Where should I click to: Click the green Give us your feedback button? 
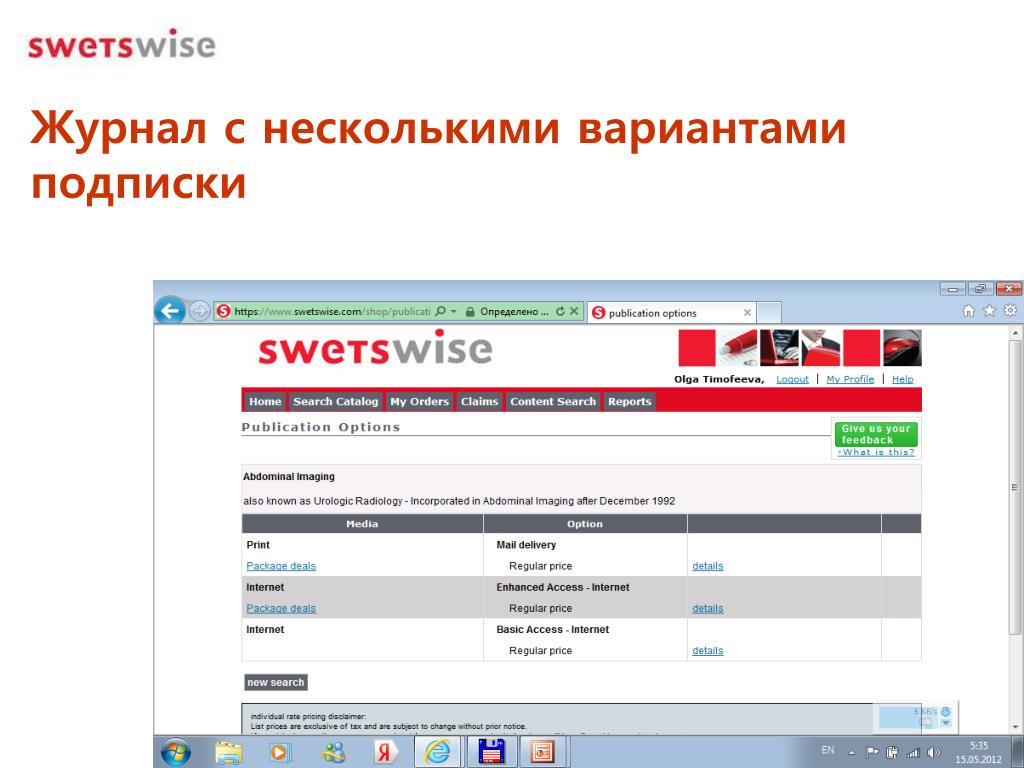point(876,434)
